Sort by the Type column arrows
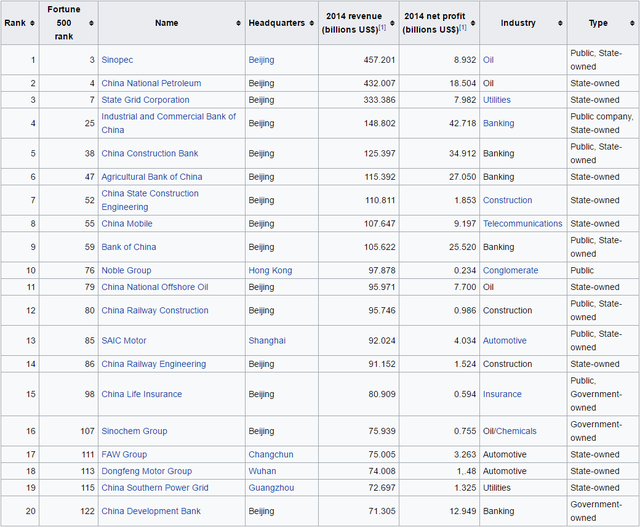 632,23
